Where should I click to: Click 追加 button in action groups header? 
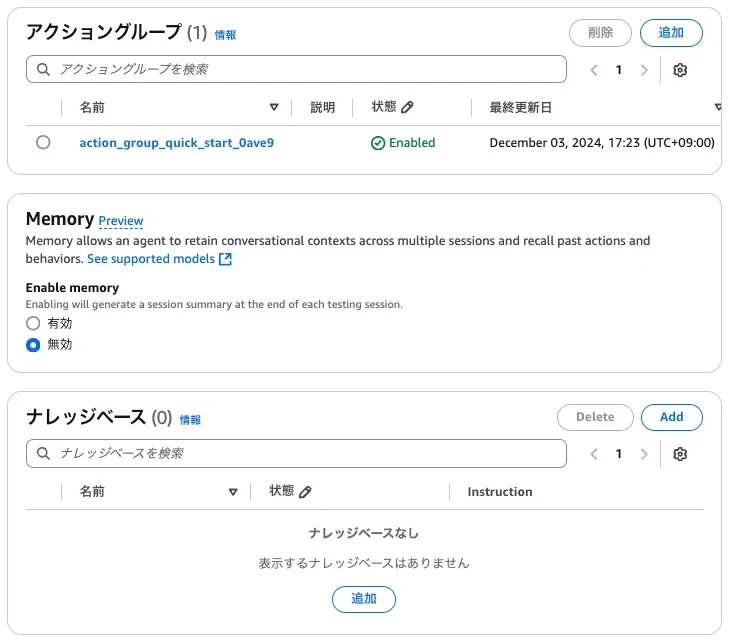(671, 33)
